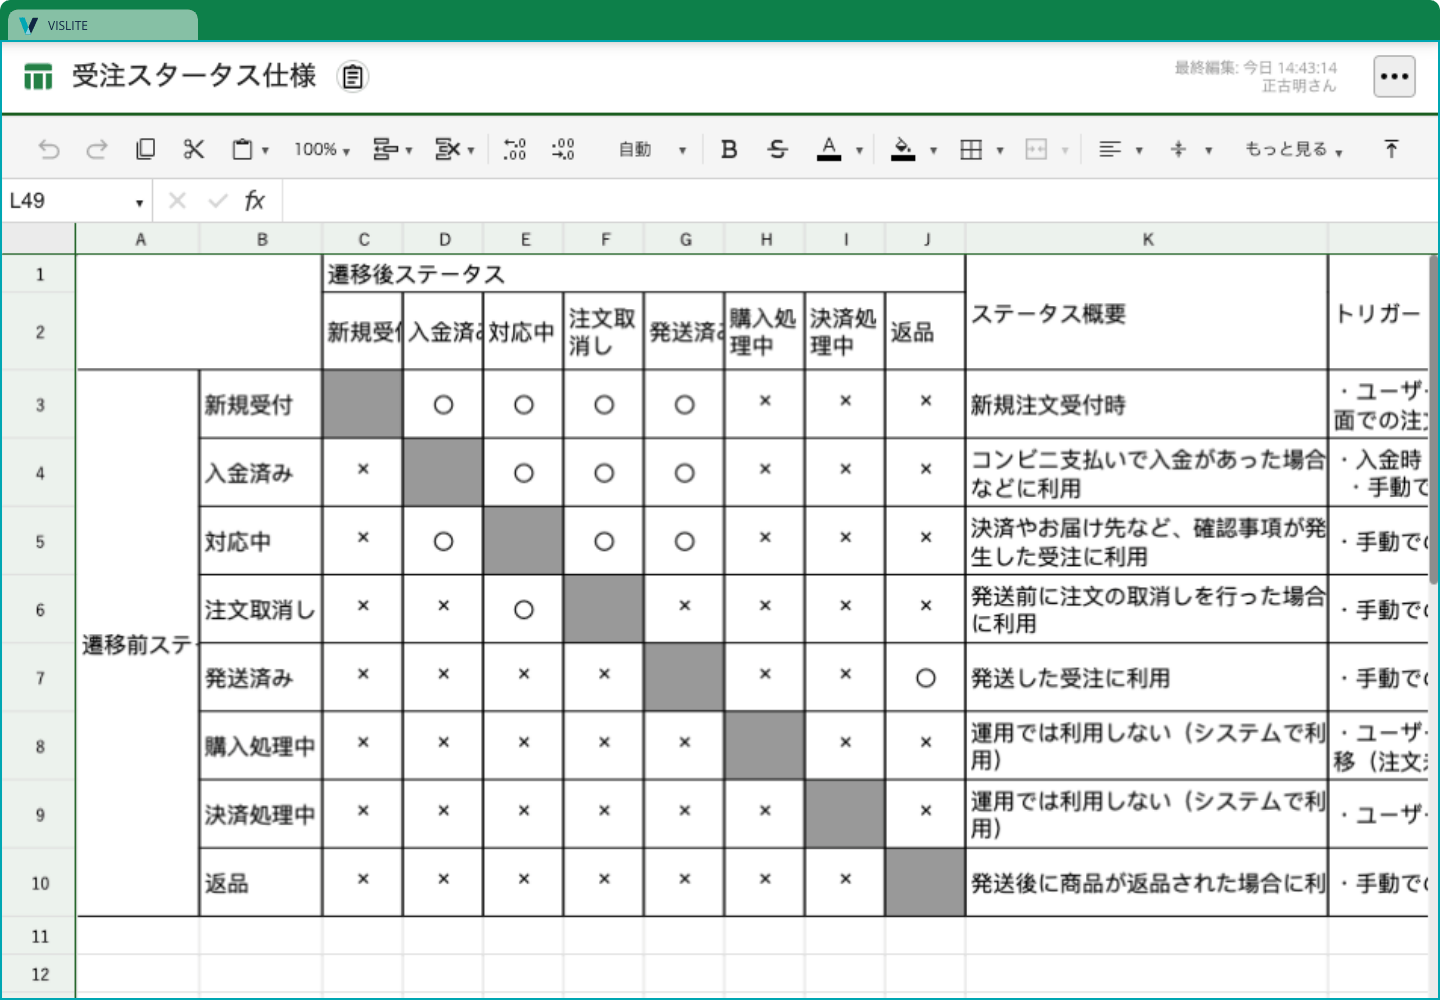Click the decrease decimal places icon
Viewport: 1440px width, 1000px height.
(514, 150)
